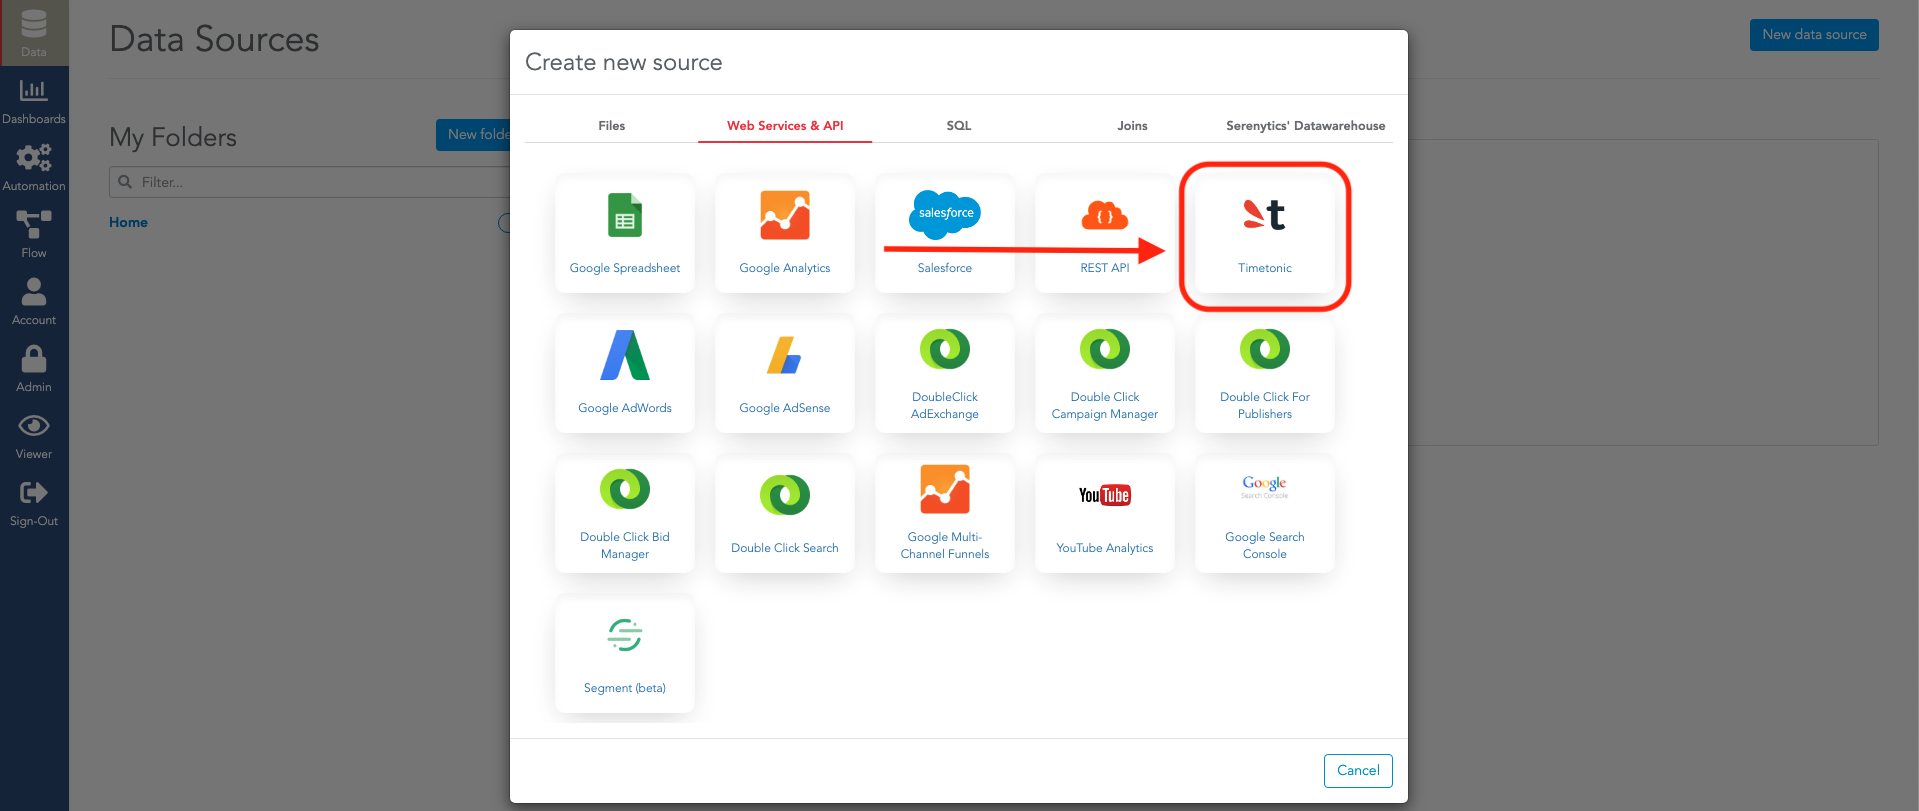The image size is (1919, 811).
Task: Pick the Google Analytics connector
Action: [x=785, y=235]
